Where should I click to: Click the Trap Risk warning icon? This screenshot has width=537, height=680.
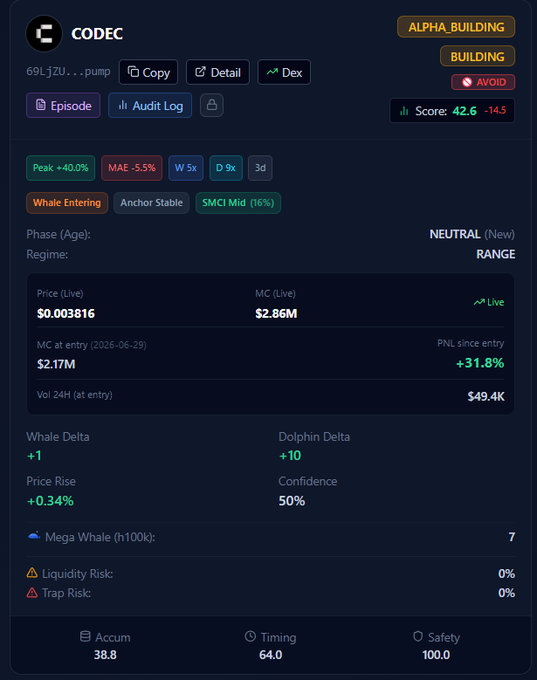click(x=32, y=592)
